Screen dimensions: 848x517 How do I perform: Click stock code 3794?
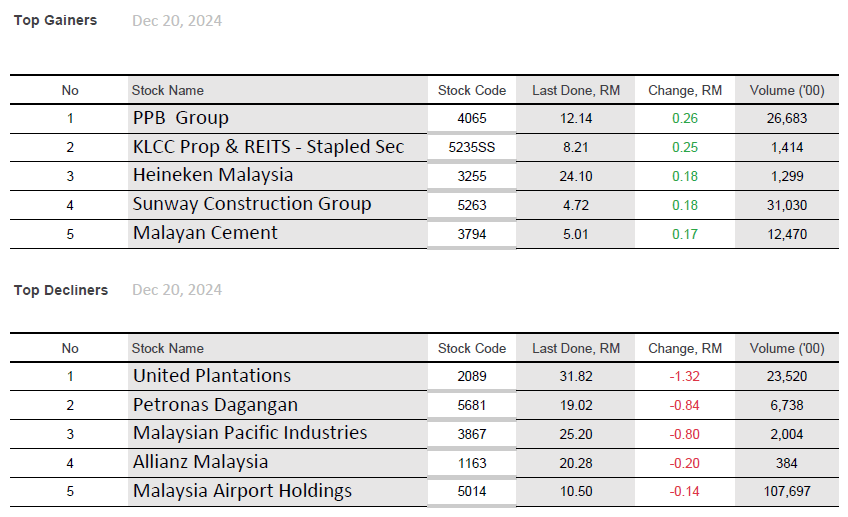(x=472, y=234)
